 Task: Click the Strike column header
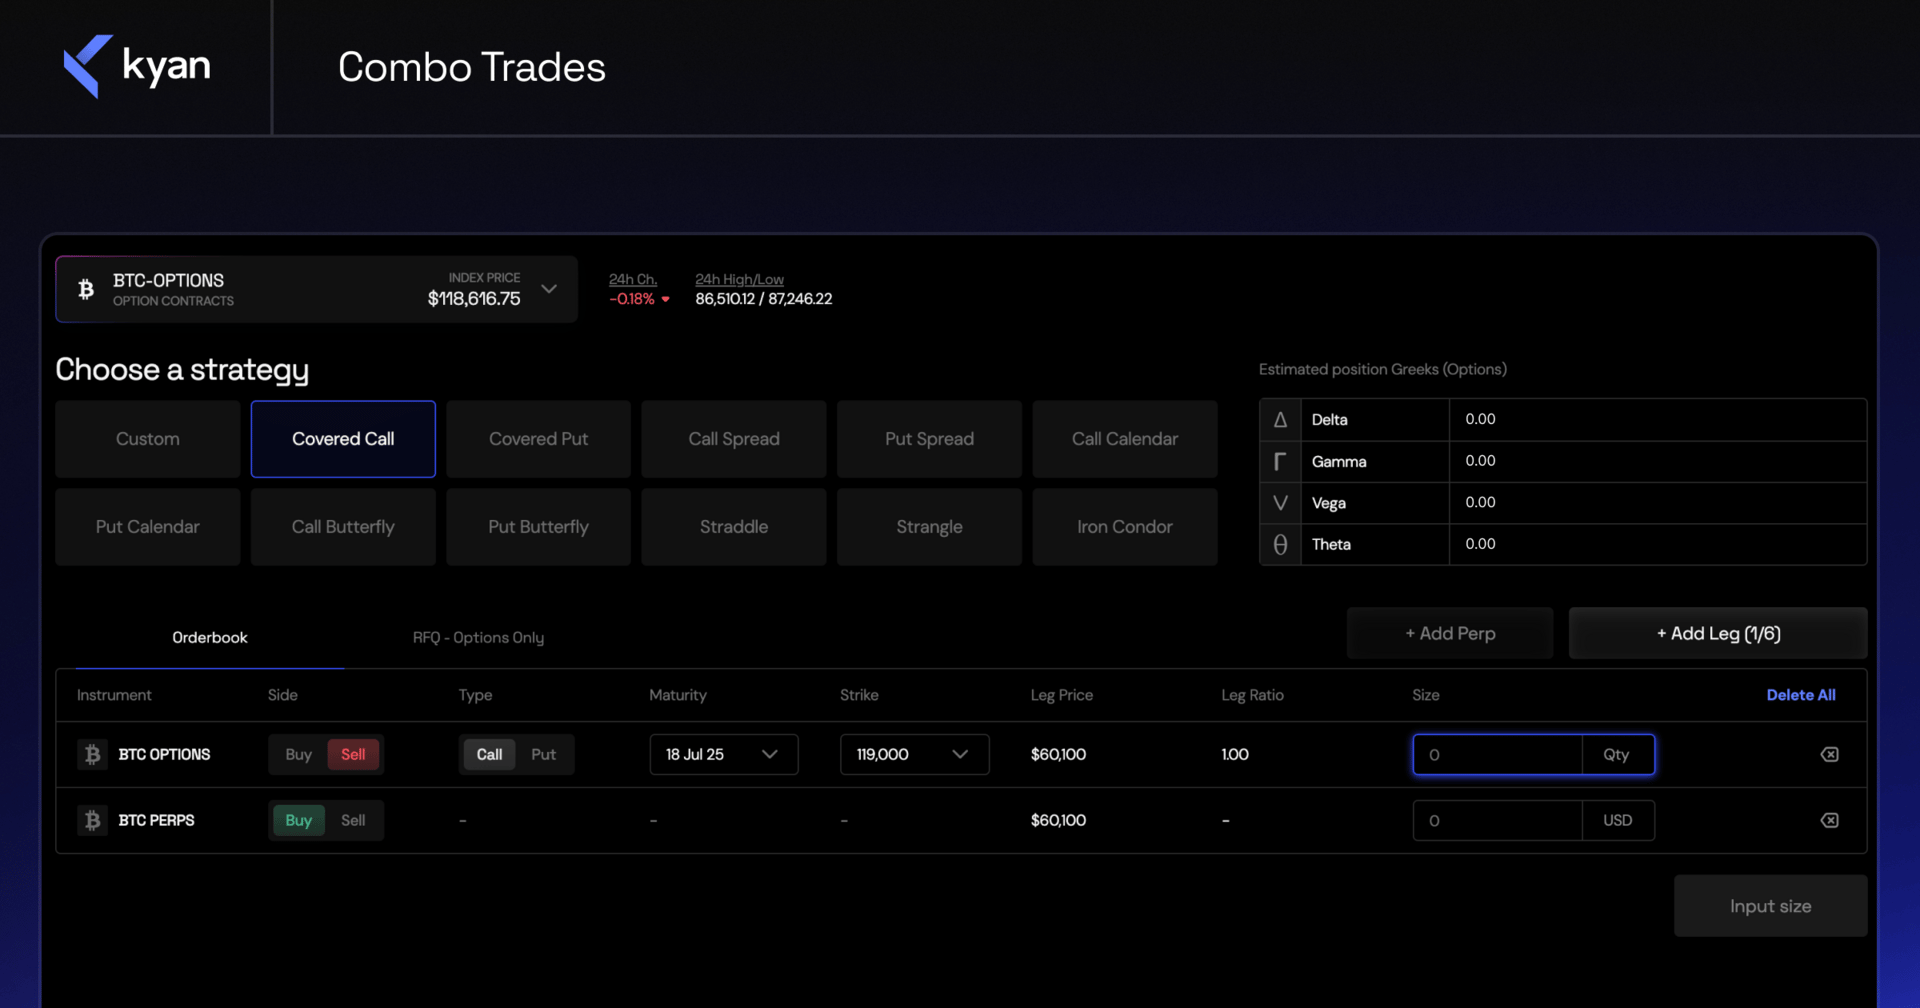click(x=859, y=695)
